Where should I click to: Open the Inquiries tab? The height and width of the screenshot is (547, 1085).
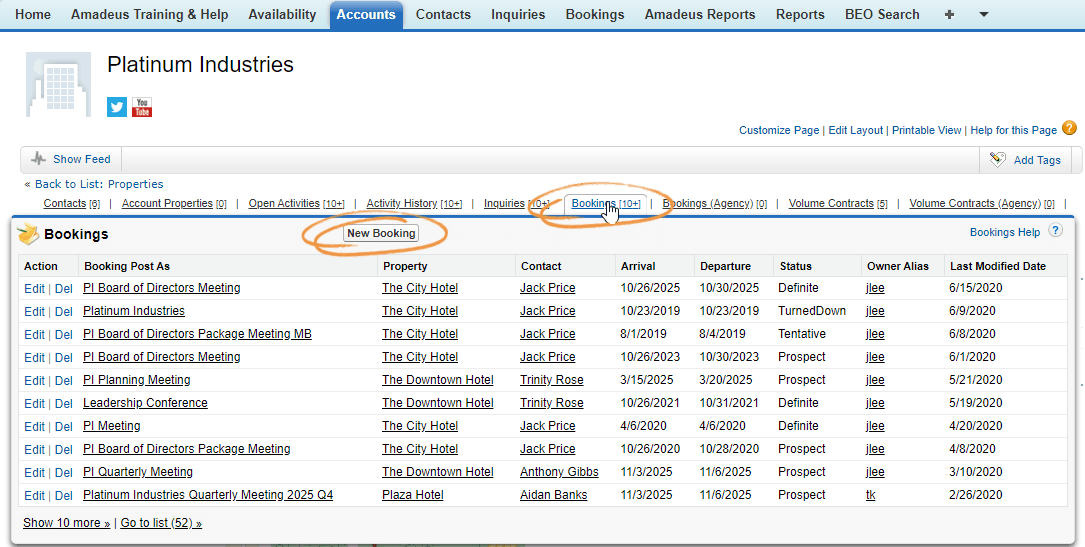coord(518,15)
